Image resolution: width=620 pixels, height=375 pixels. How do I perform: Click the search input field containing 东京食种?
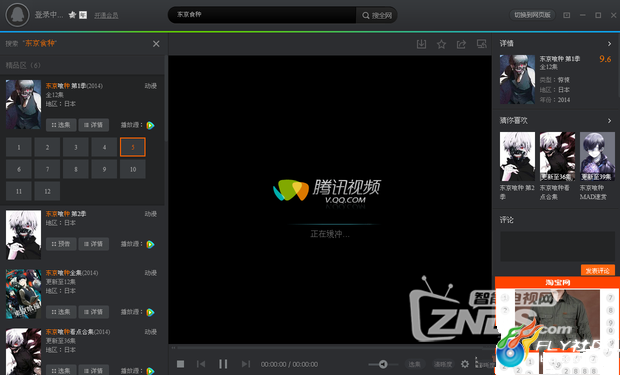point(263,15)
